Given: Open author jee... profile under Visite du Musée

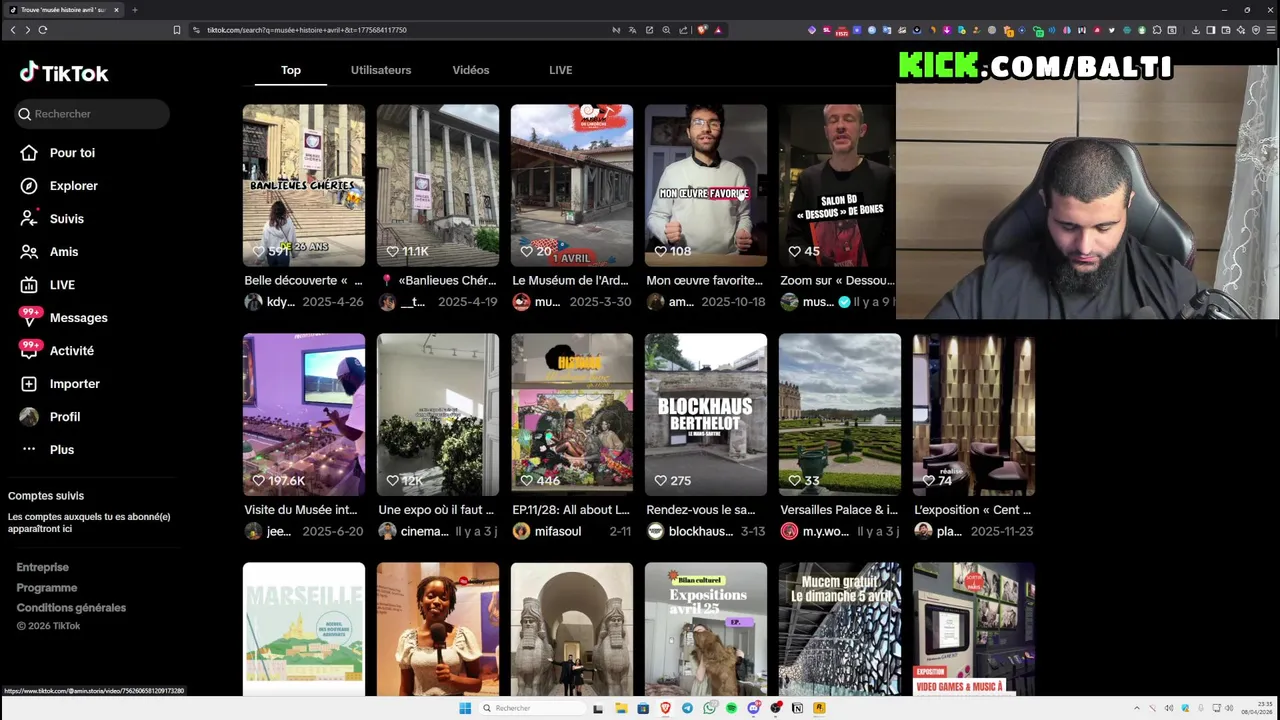Looking at the screenshot, I should (278, 532).
